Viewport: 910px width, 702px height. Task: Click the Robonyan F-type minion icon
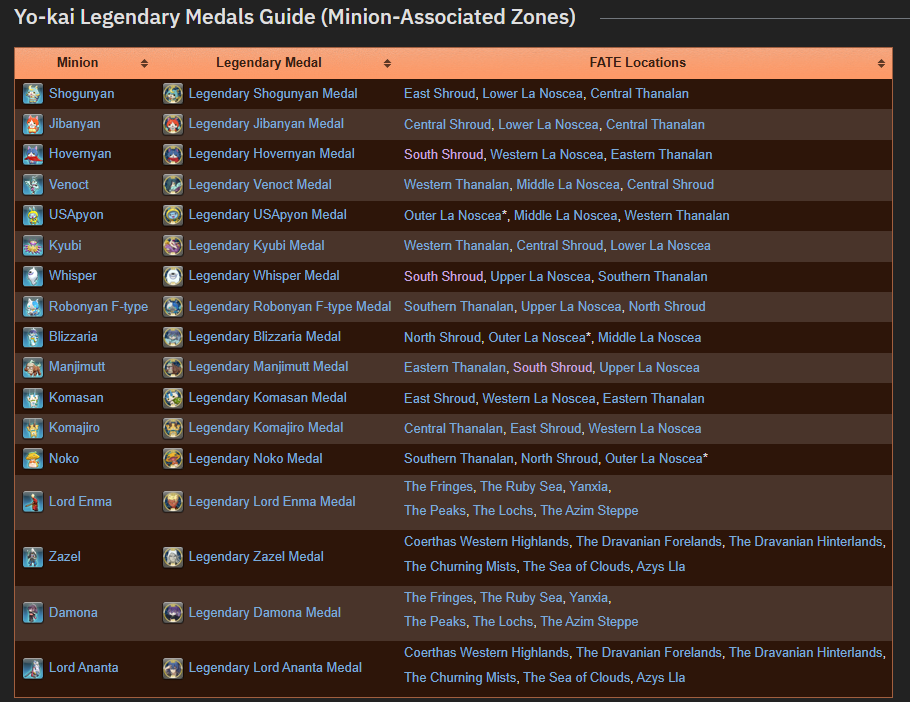[x=33, y=306]
